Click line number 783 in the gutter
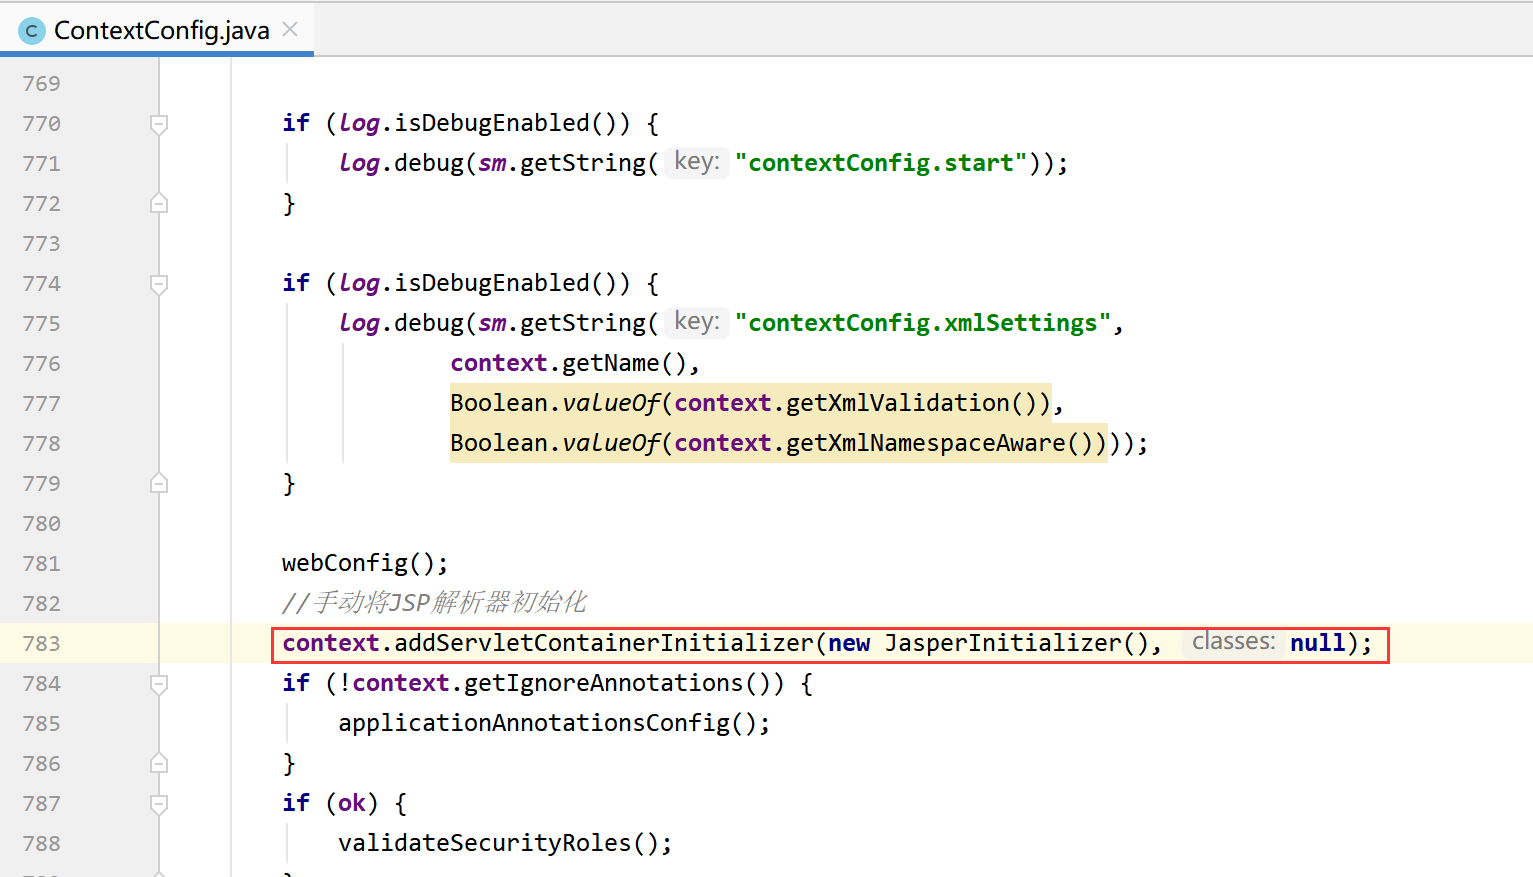This screenshot has height=877, width=1533. coord(41,644)
